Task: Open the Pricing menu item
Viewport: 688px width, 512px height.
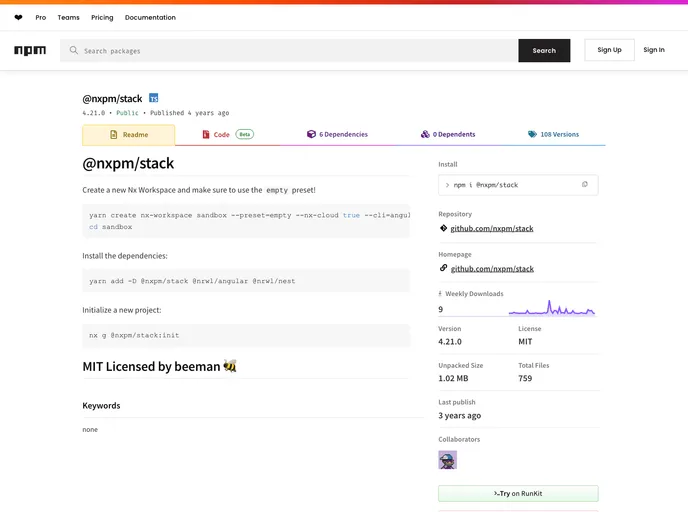Action: pos(102,18)
